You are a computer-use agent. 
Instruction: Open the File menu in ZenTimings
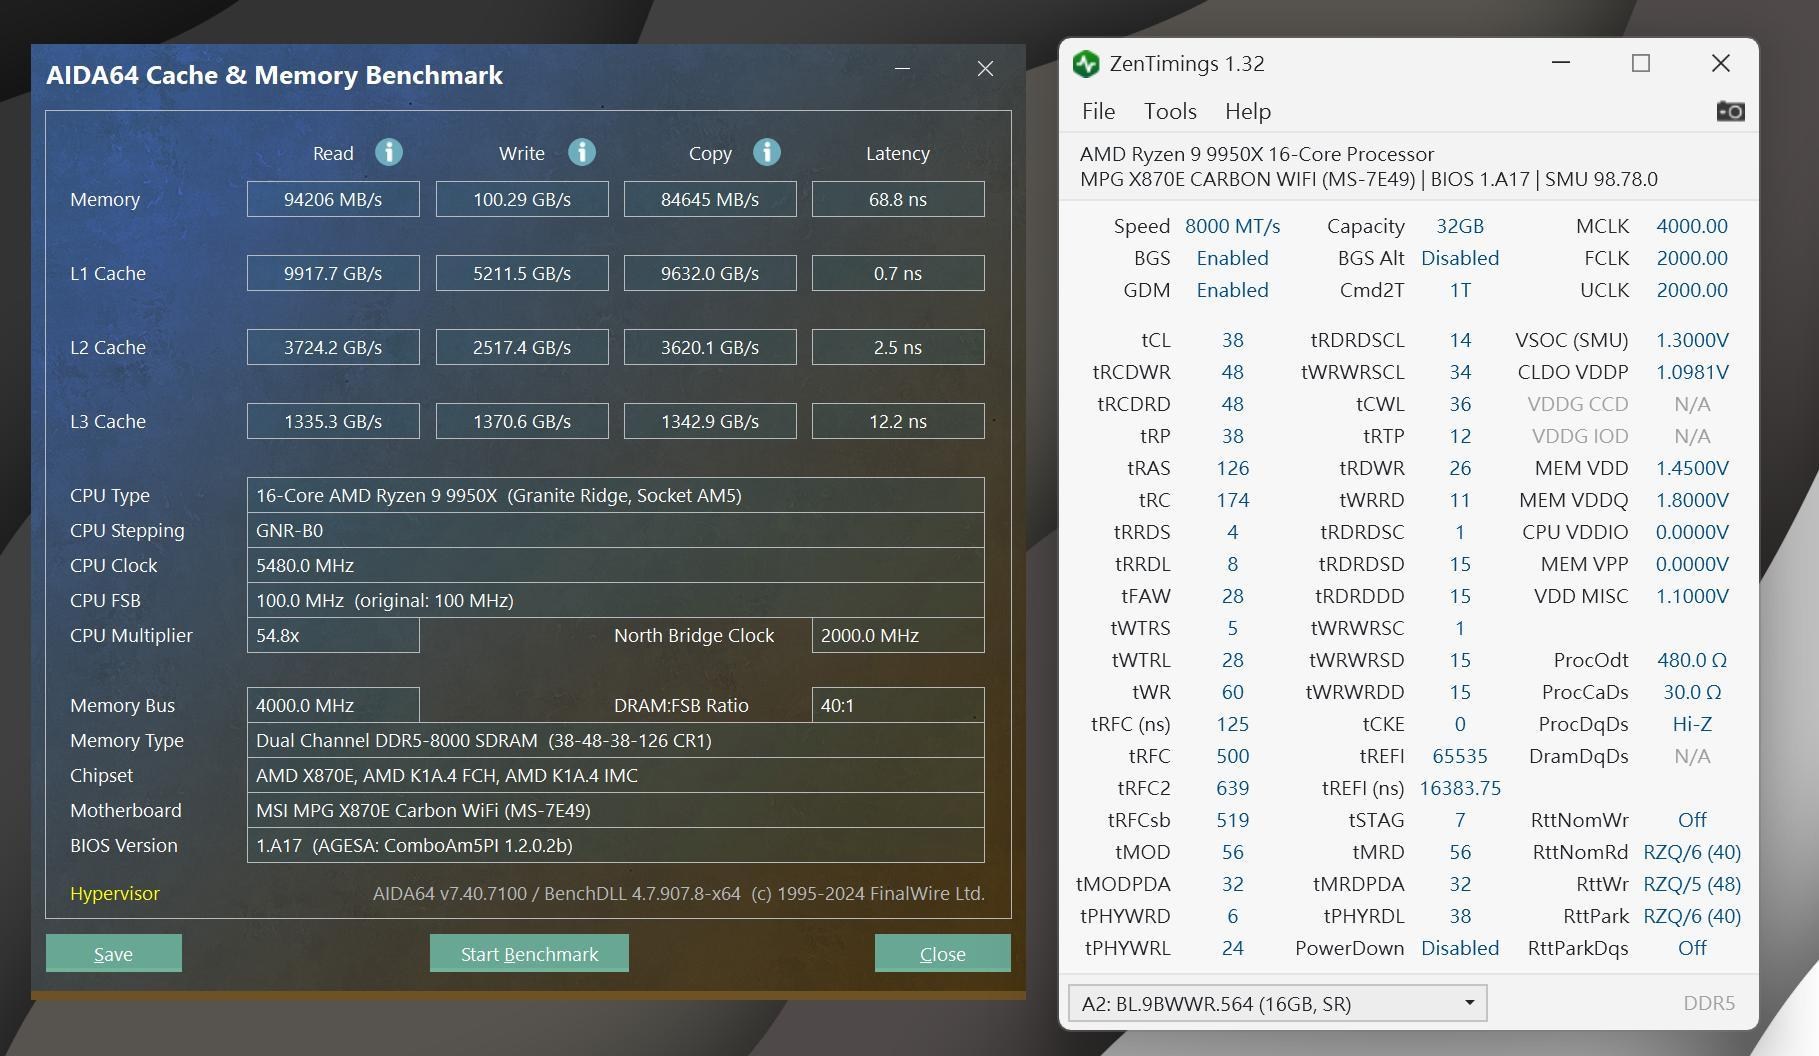click(1098, 111)
